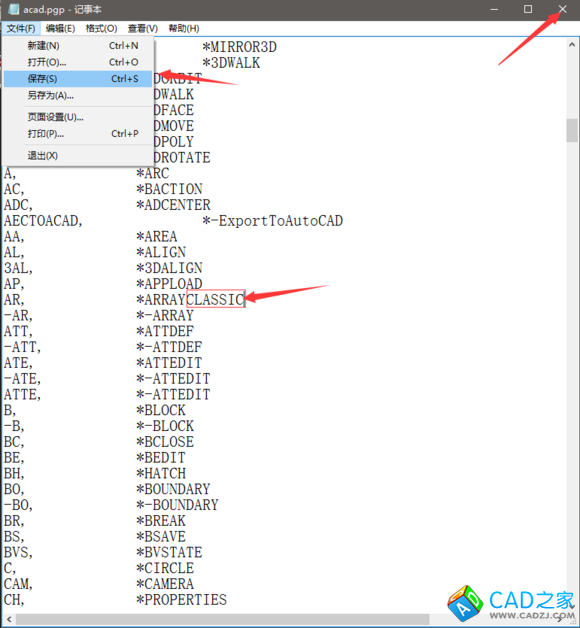Click the vertical scrollbar thumb
This screenshot has height=628, width=580.
pos(572,130)
